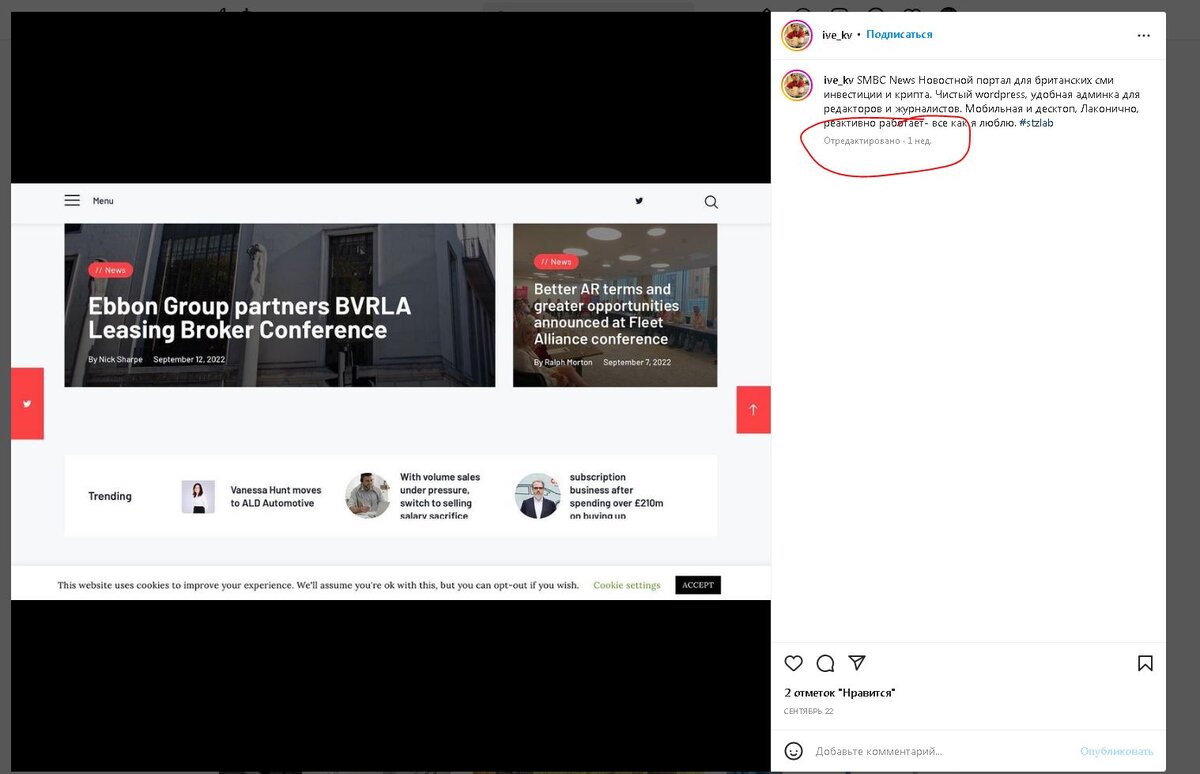Viewport: 1200px width, 774px height.
Task: Click Vanessa Hunt article thumbnail
Action: pyautogui.click(x=198, y=497)
